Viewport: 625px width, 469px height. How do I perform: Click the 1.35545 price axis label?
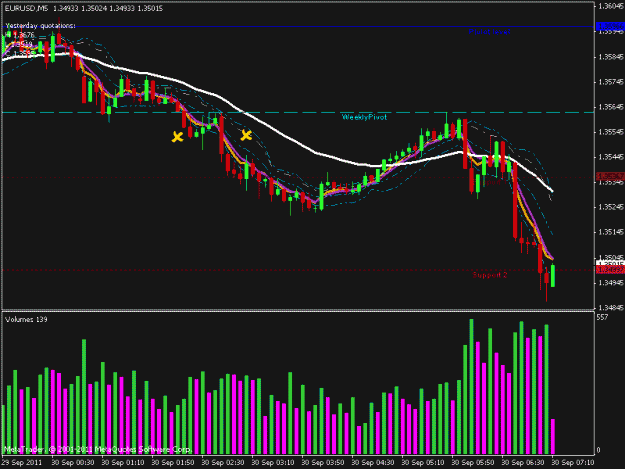pos(611,132)
